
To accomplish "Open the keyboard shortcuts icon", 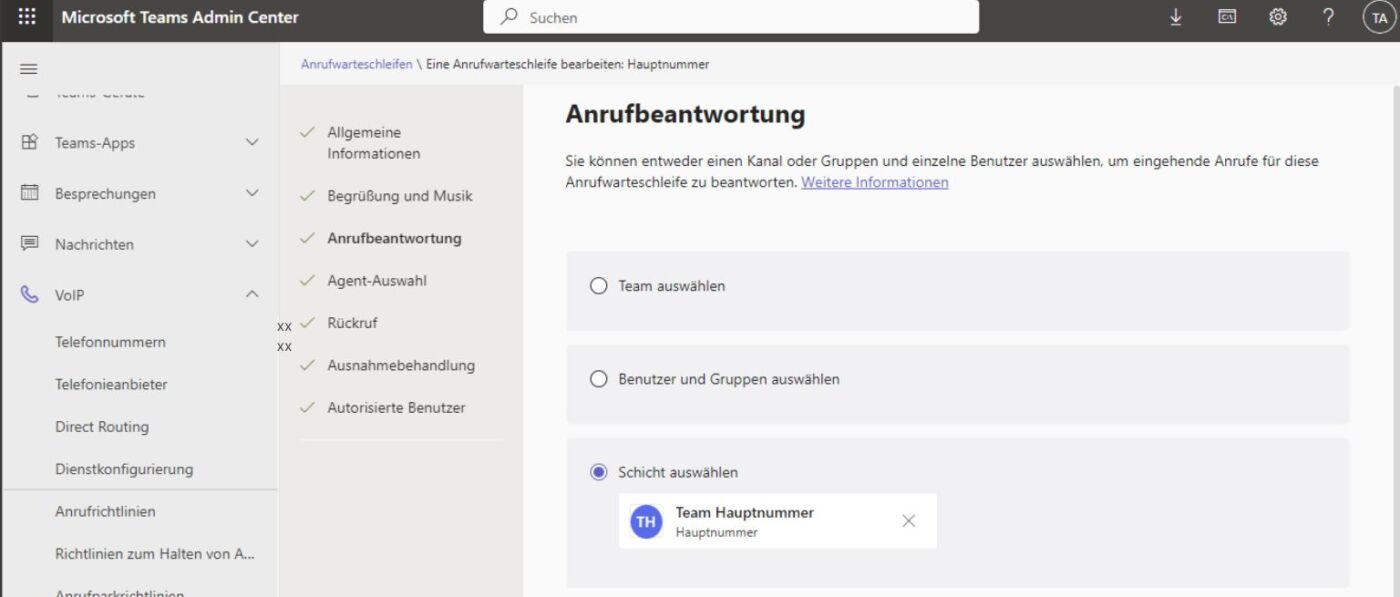I will point(1226,17).
